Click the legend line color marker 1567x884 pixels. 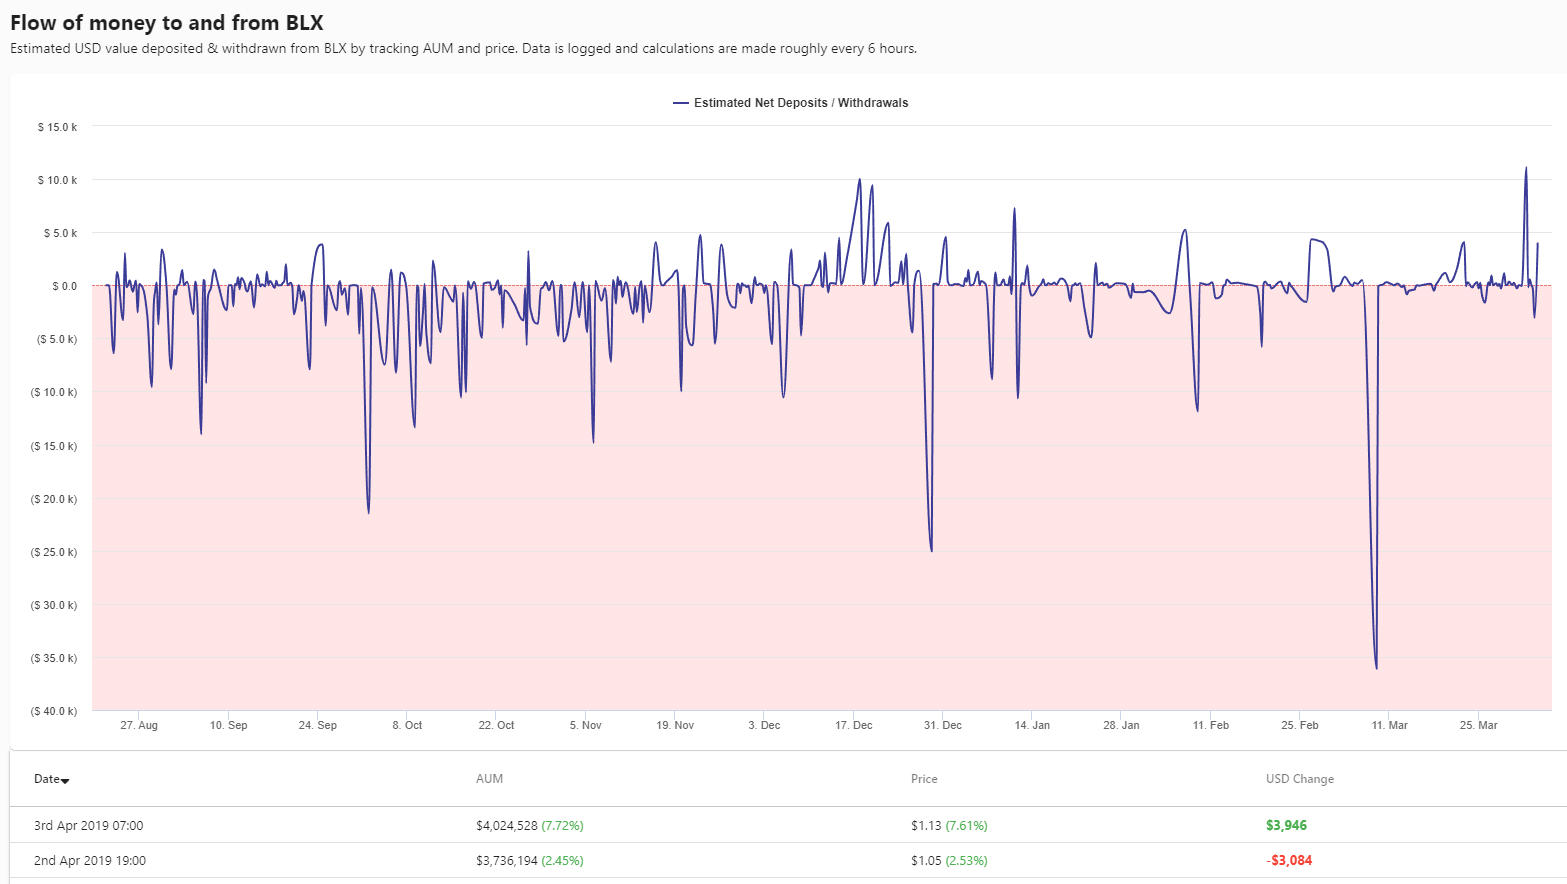point(681,103)
